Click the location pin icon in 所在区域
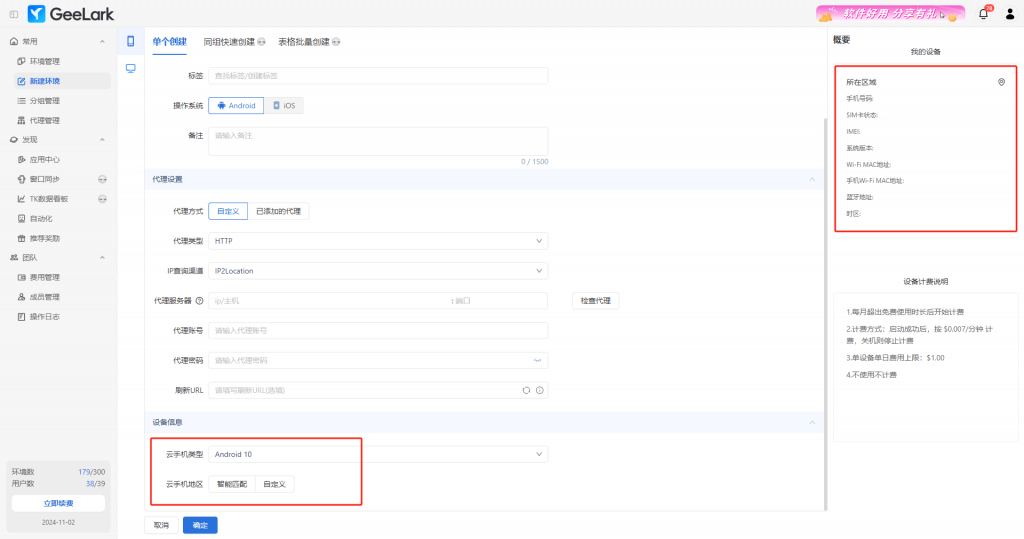This screenshot has height=539, width=1024. pos(1001,82)
